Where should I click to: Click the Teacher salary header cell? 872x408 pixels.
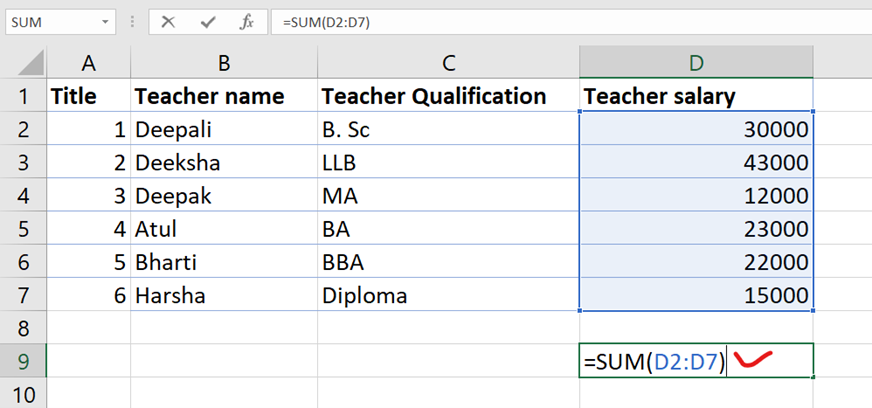coord(696,97)
